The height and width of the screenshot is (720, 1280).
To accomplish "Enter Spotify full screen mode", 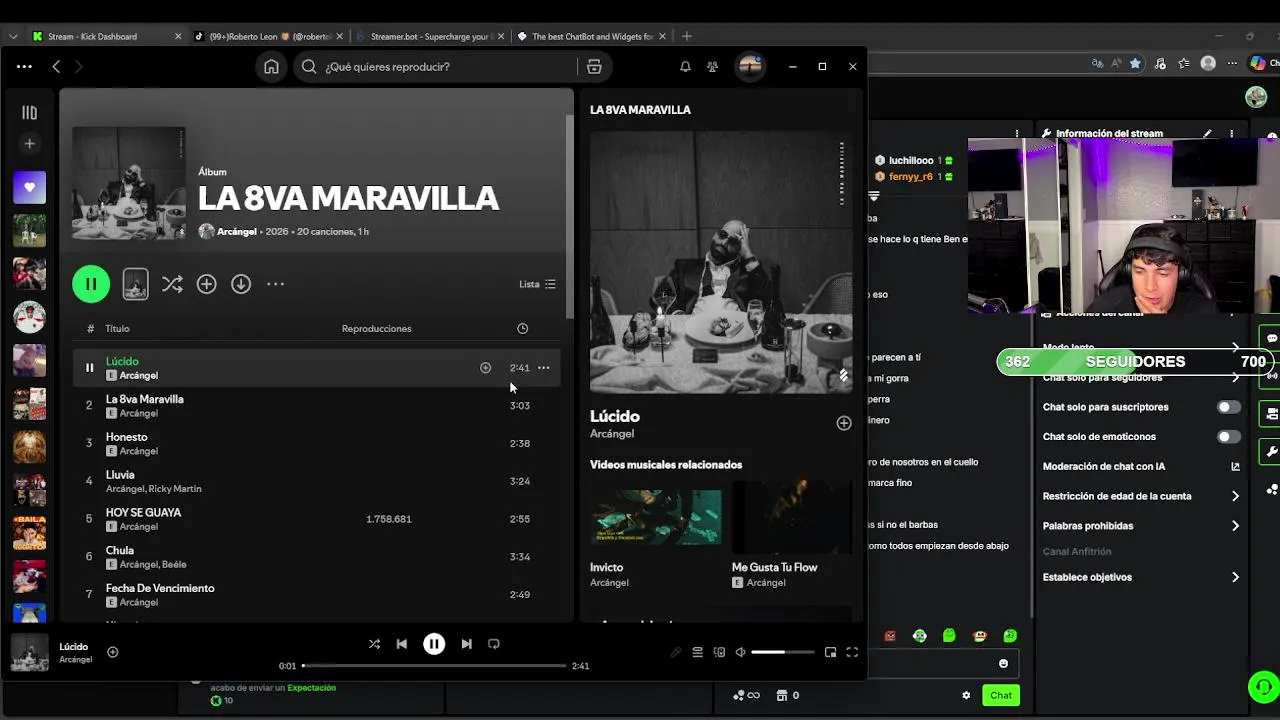I will [x=852, y=652].
